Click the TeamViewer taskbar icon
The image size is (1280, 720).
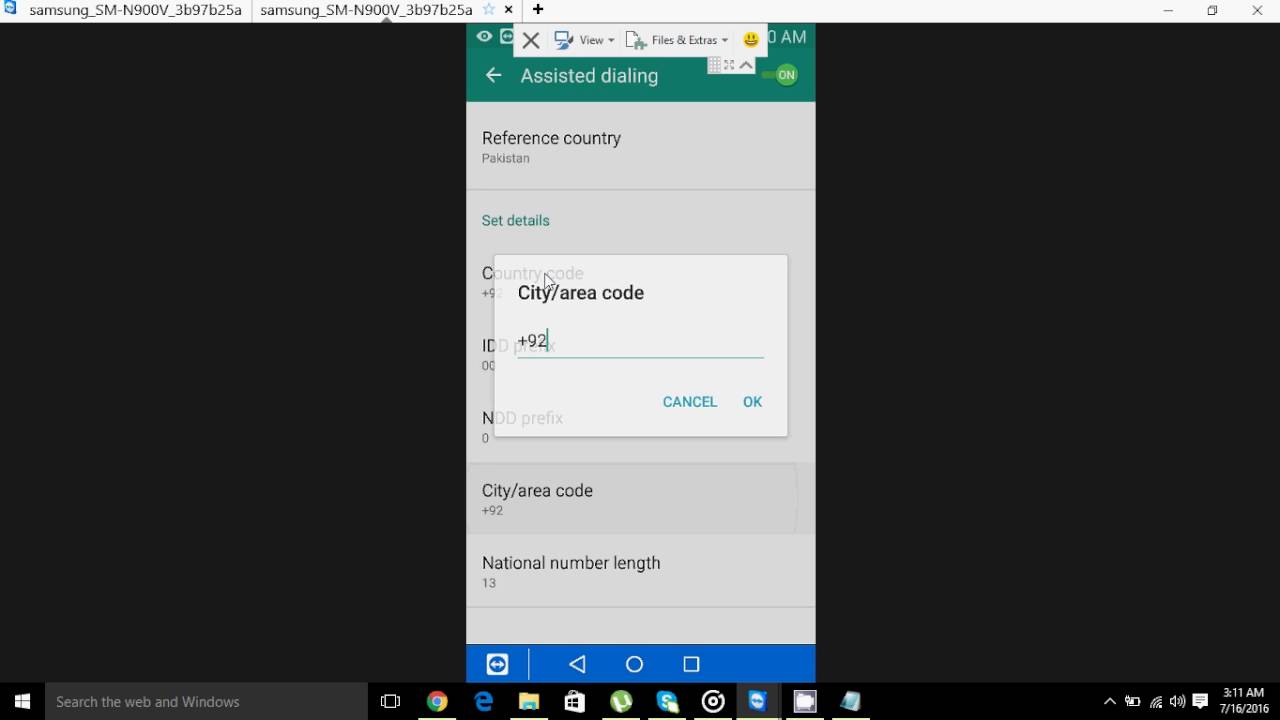(x=758, y=701)
